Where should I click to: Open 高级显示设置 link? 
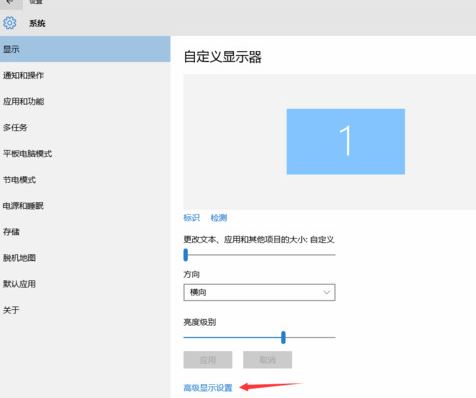coord(208,388)
